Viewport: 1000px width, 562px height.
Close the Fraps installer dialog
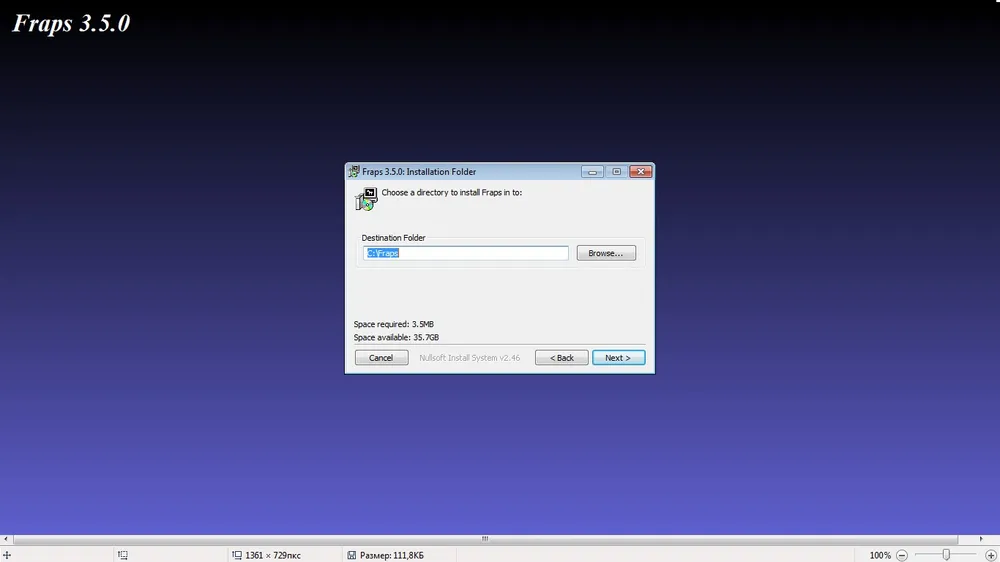point(640,172)
